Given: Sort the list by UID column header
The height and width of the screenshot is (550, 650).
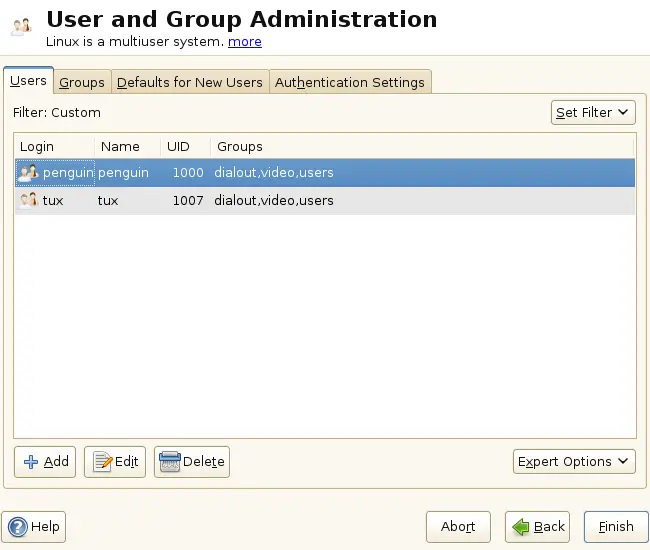Looking at the screenshot, I should [178, 147].
